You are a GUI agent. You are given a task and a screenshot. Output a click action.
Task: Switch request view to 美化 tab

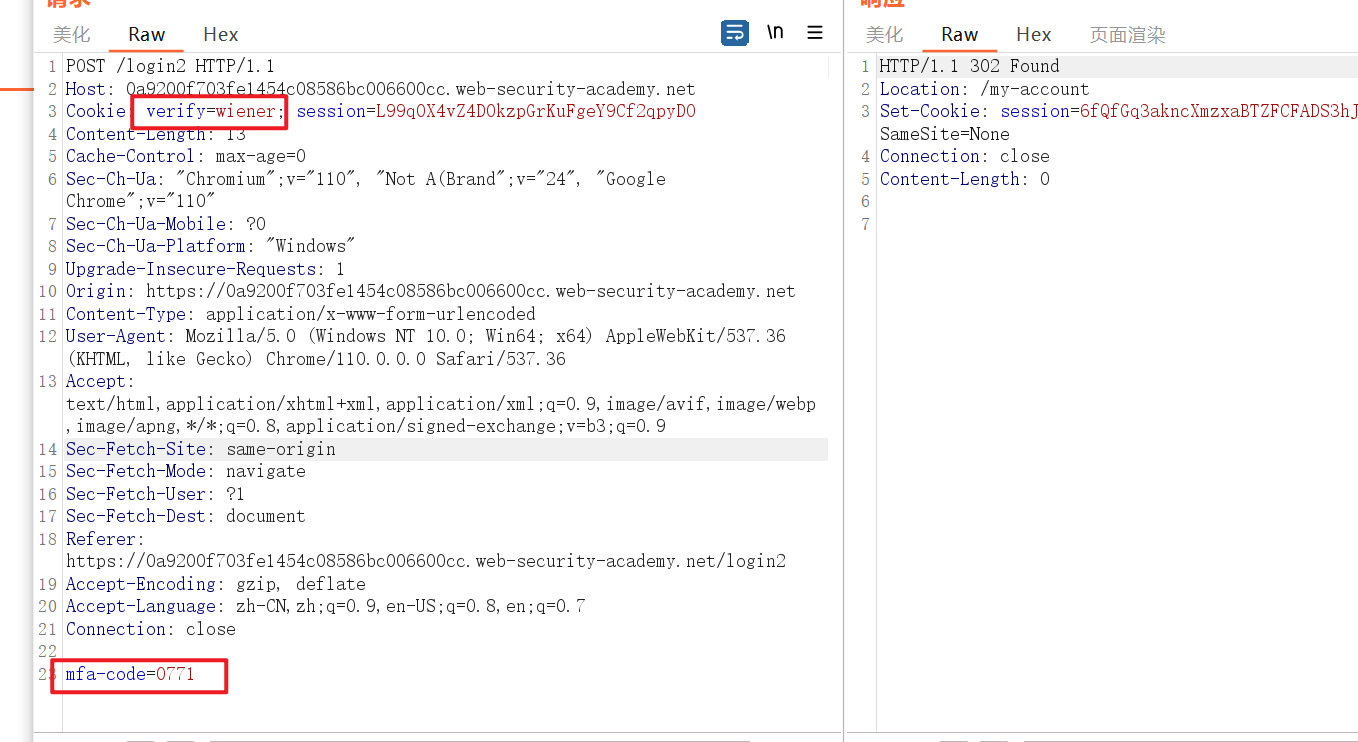(x=72, y=35)
